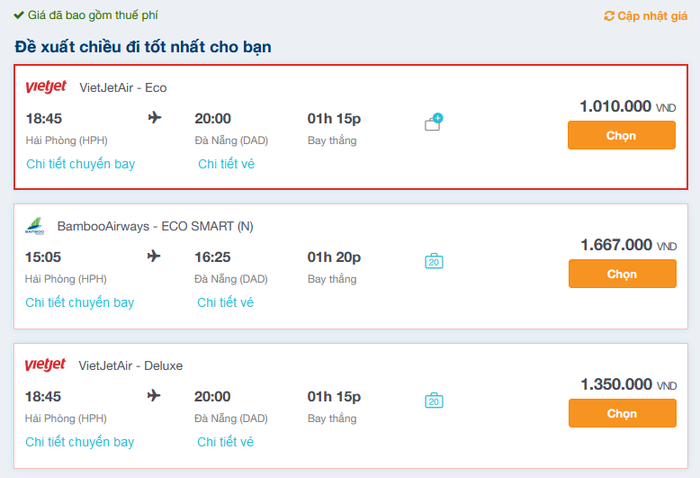The width and height of the screenshot is (700, 478).
Task: Click the add-baggage icon on VietJetAir Eco
Action: point(433,124)
